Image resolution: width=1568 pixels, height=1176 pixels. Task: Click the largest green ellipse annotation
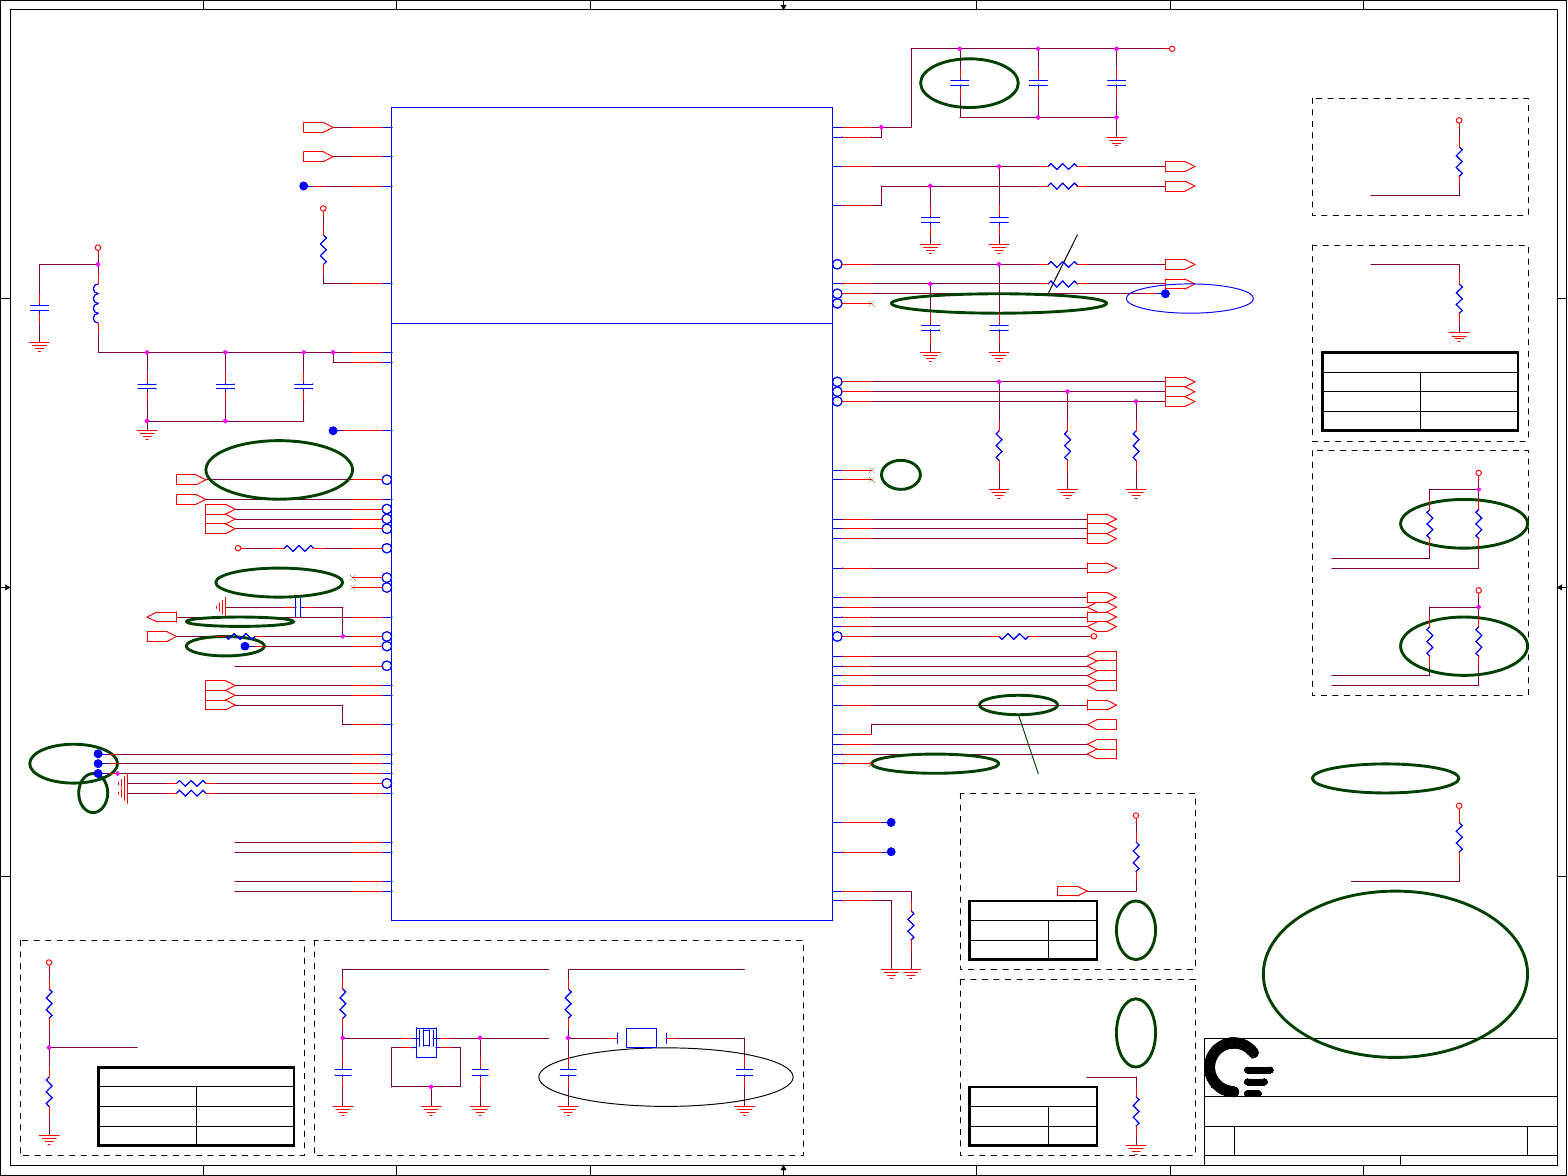(1395, 974)
